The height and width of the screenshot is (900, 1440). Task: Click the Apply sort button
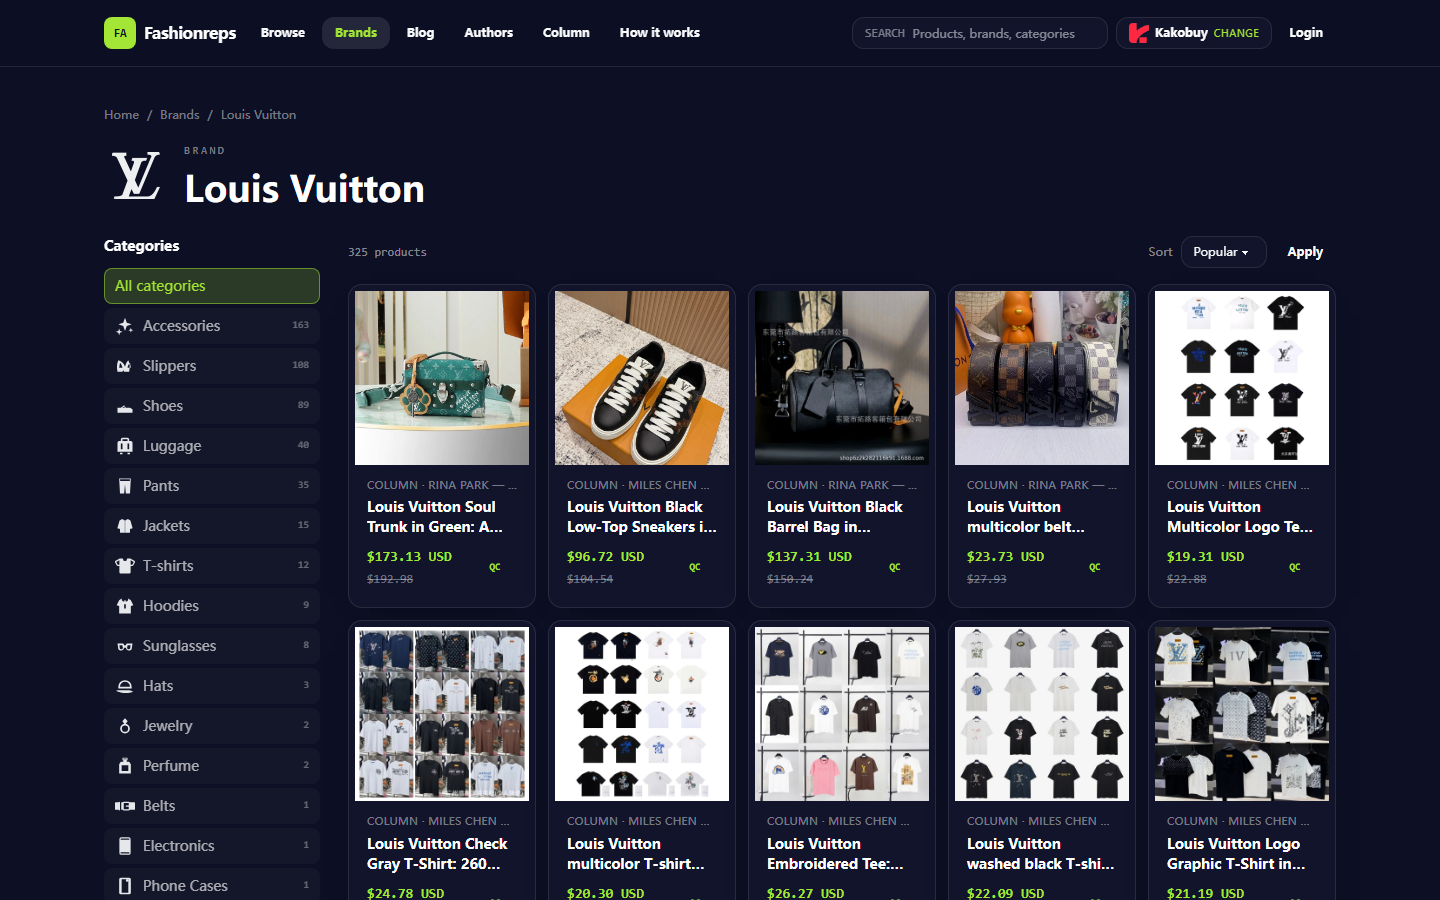tap(1305, 252)
